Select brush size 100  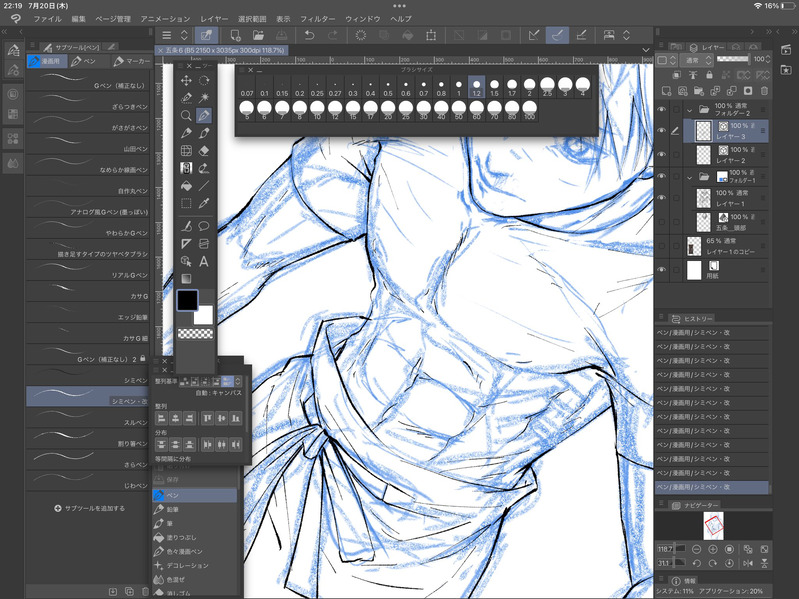(x=529, y=111)
